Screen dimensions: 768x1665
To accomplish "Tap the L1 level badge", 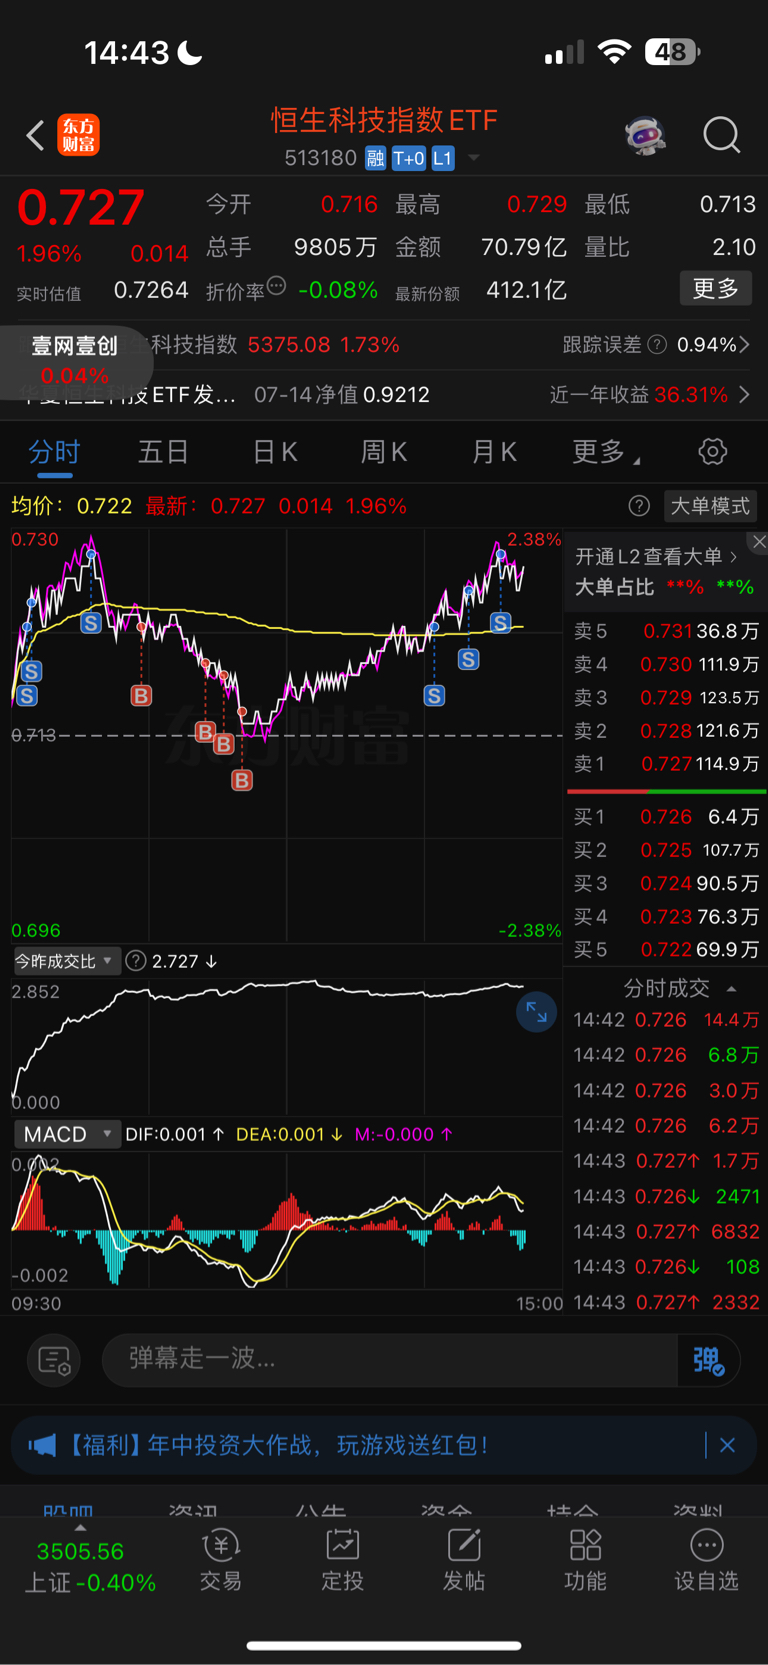I will 443,158.
